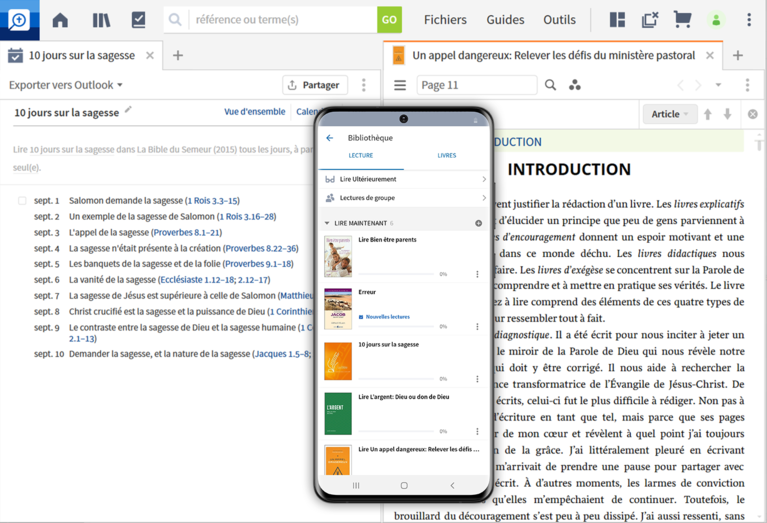Open the Article navigation dropdown

tap(669, 114)
